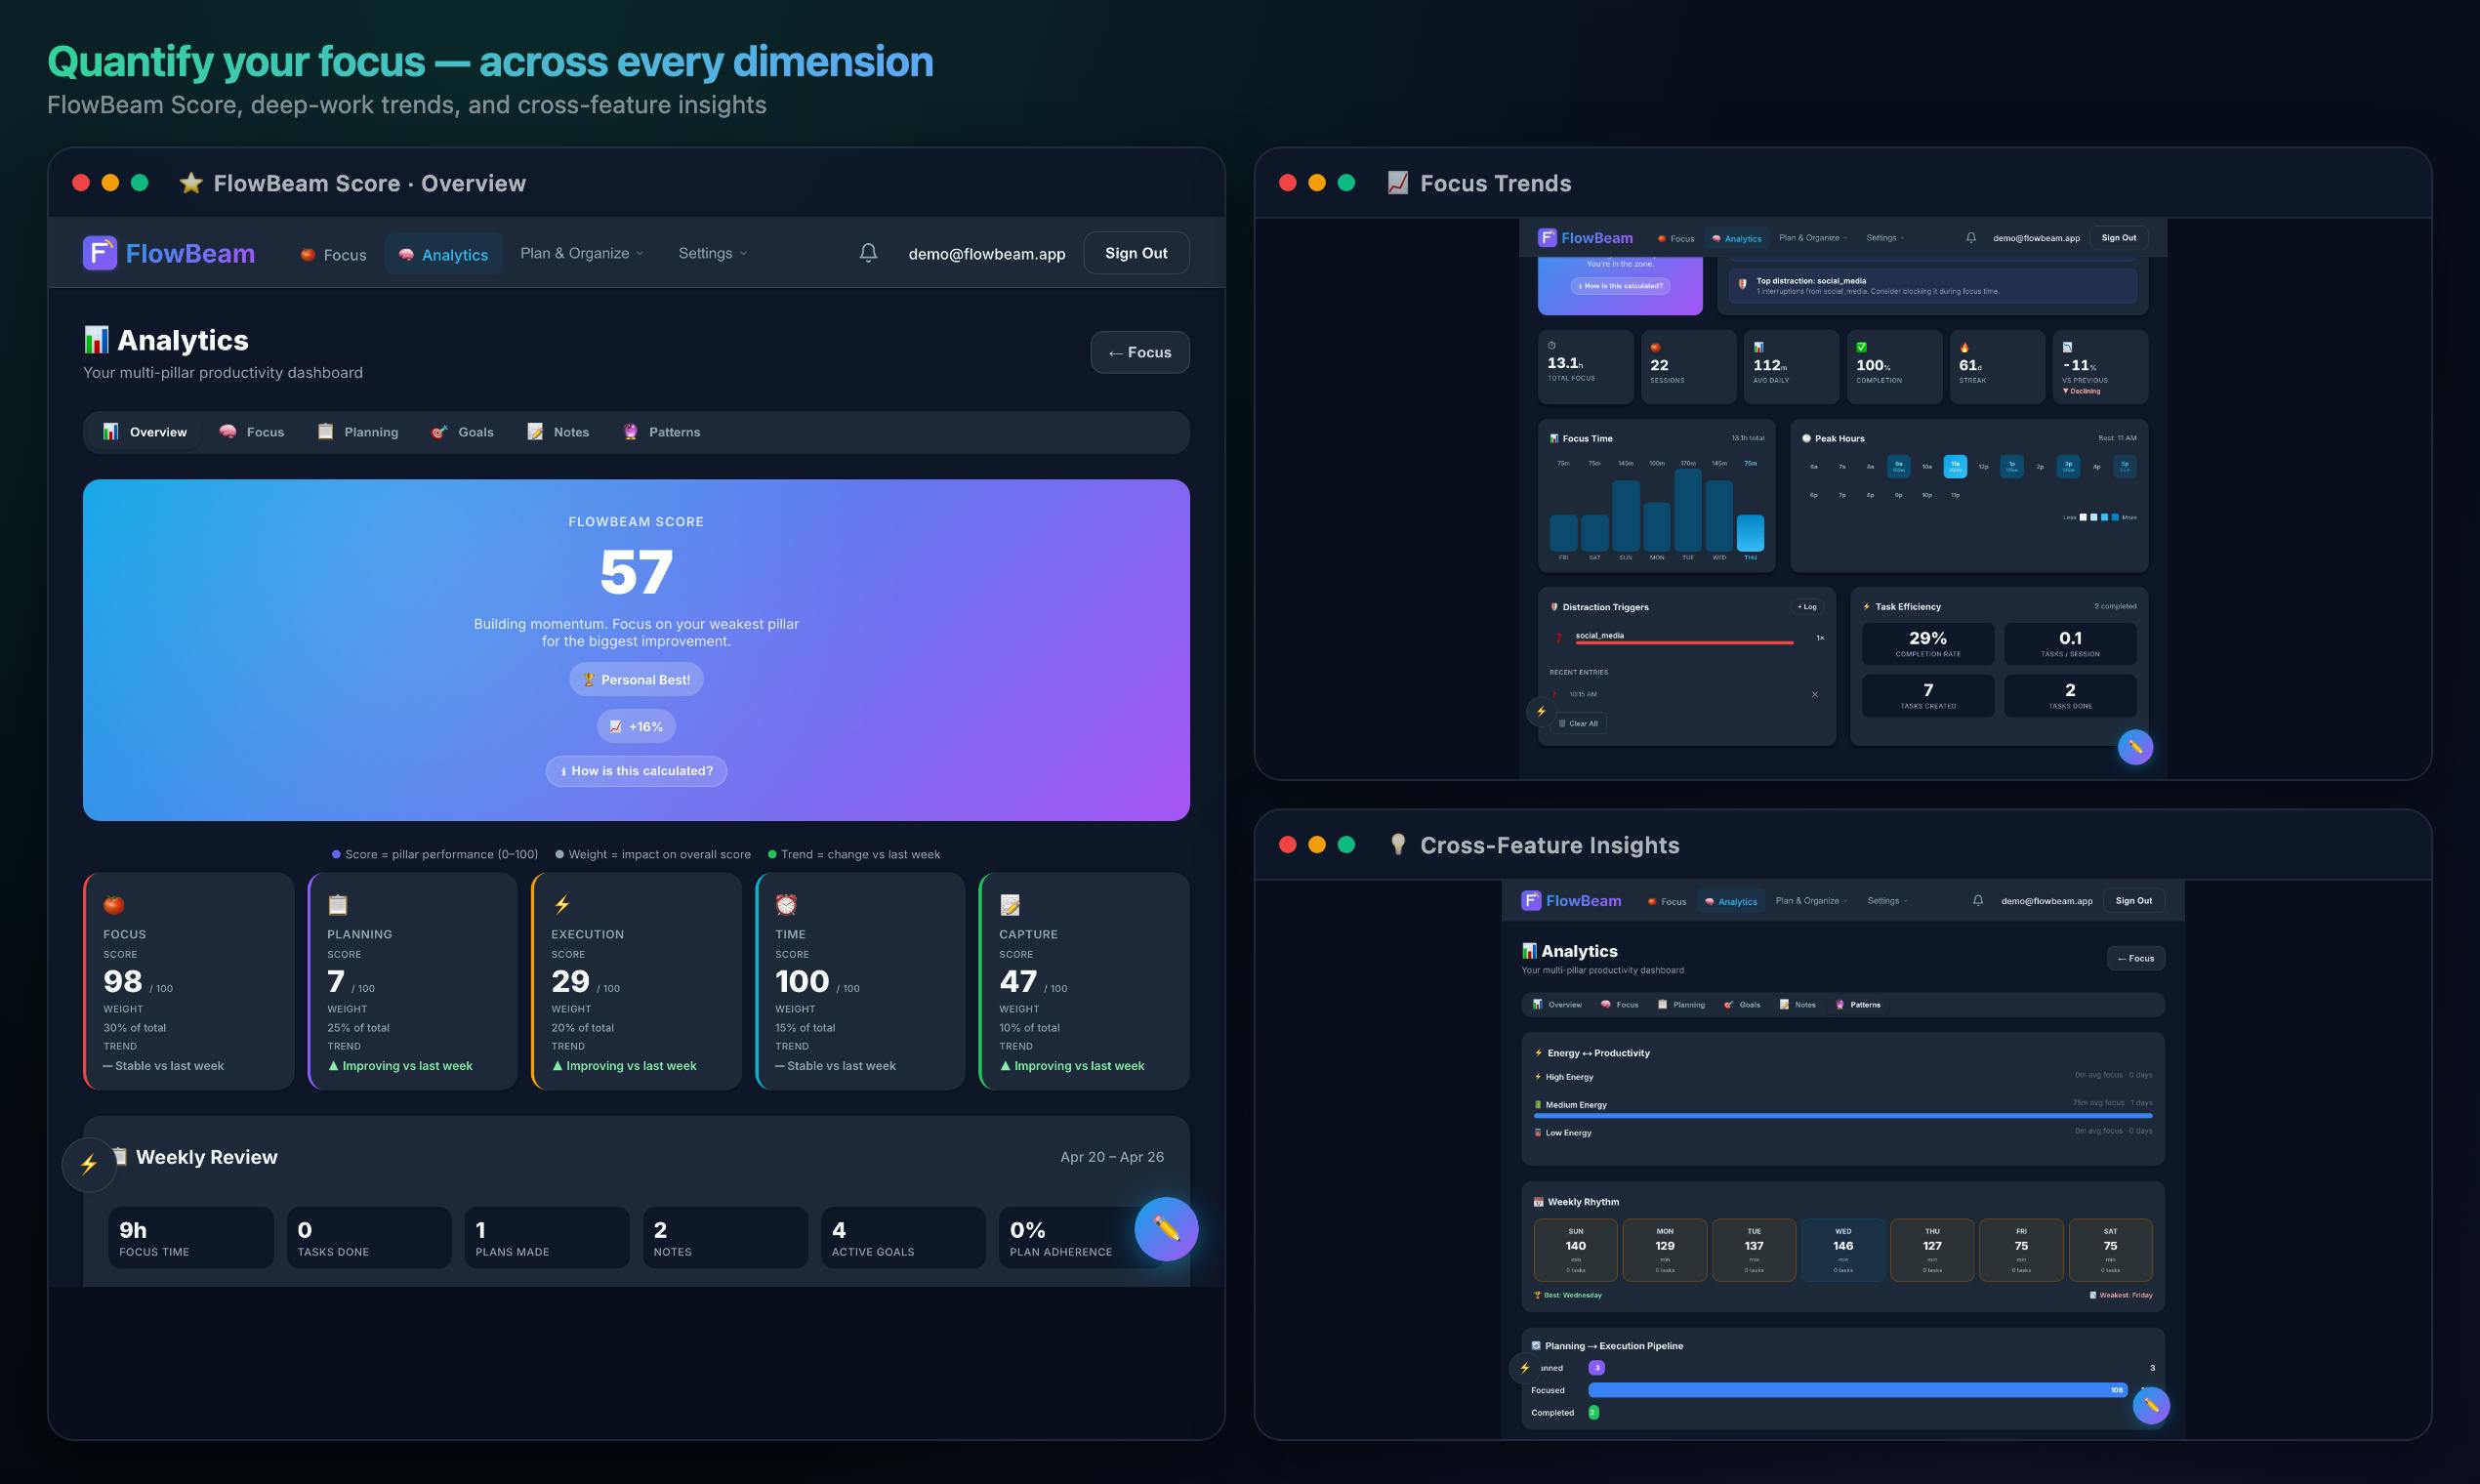The height and width of the screenshot is (1484, 2480).
Task: Click the lightning floating button in Focus Trends
Action: (x=1541, y=712)
